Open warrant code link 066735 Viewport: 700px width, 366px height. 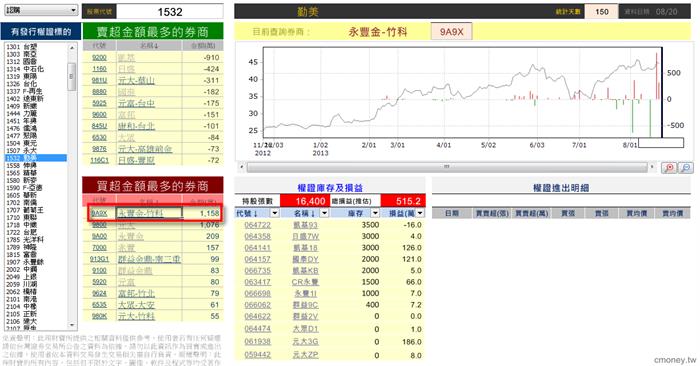pyautogui.click(x=257, y=270)
